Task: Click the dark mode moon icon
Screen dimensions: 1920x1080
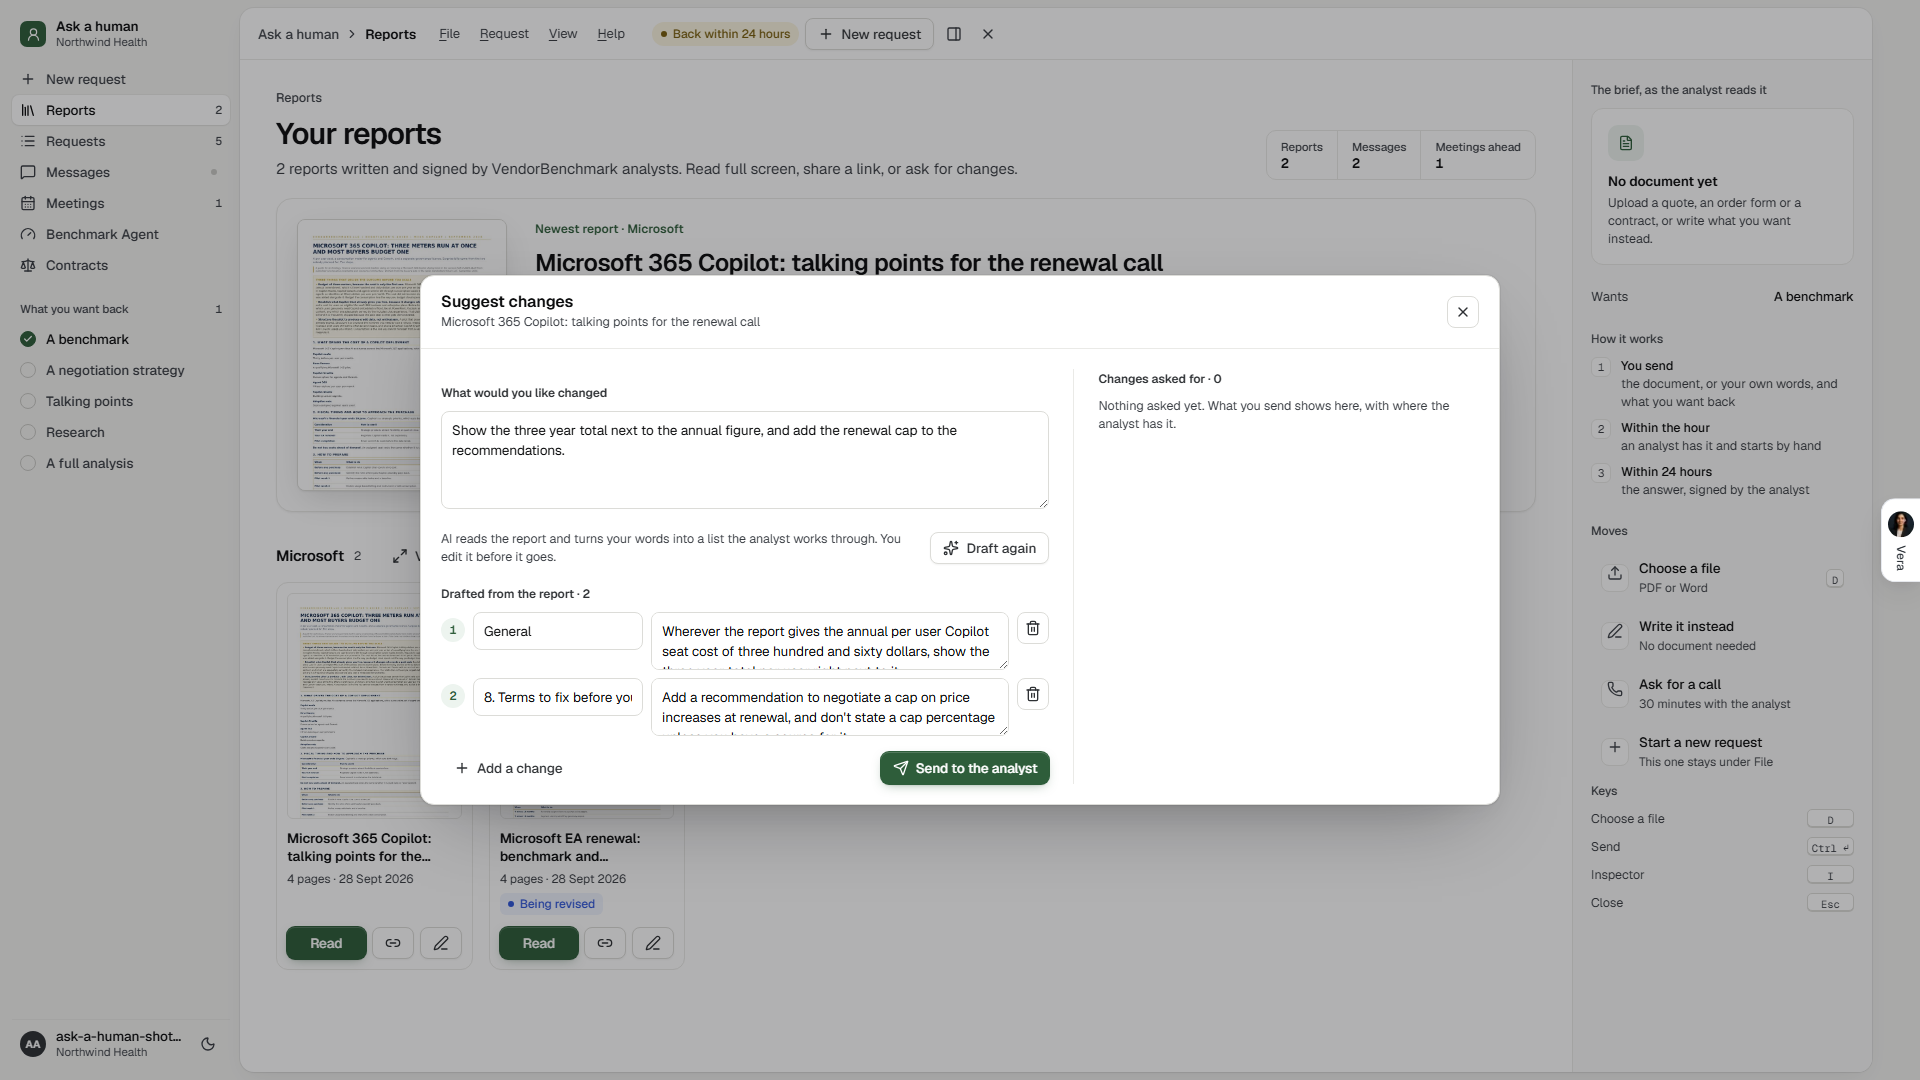Action: pos(208,1044)
